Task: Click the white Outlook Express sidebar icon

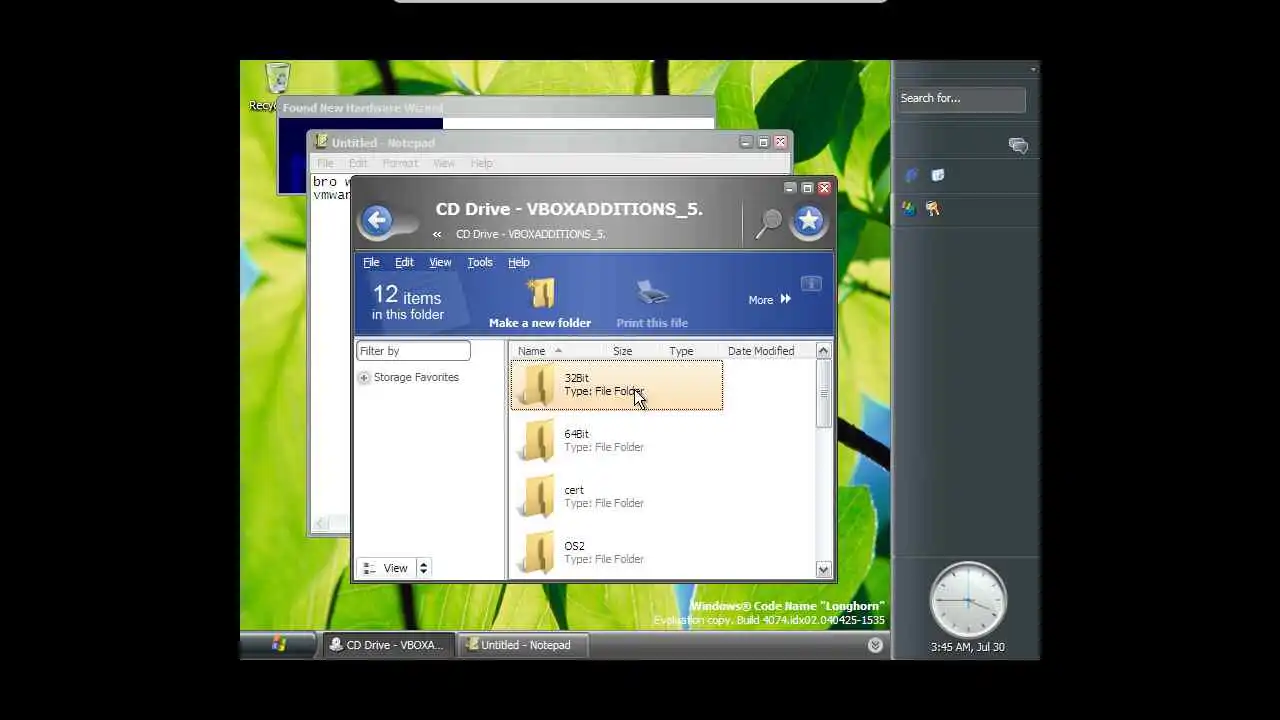Action: click(x=937, y=175)
